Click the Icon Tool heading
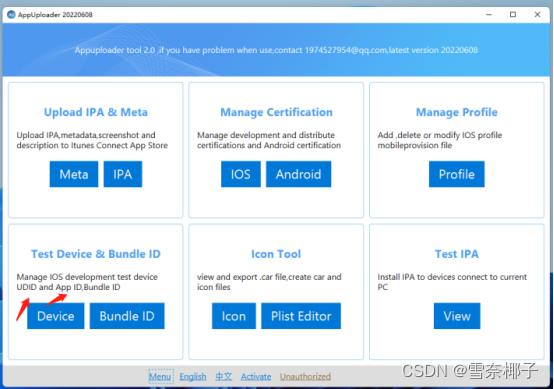 [x=276, y=254]
